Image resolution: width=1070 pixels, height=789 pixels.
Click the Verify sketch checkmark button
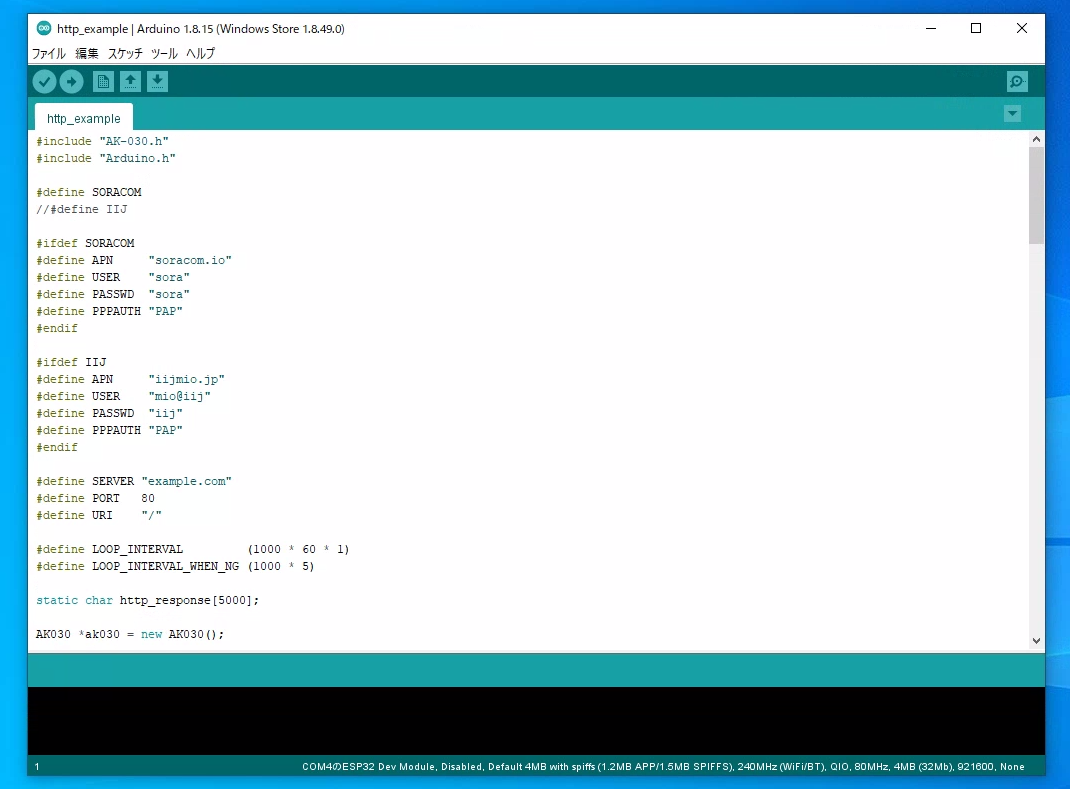44,82
